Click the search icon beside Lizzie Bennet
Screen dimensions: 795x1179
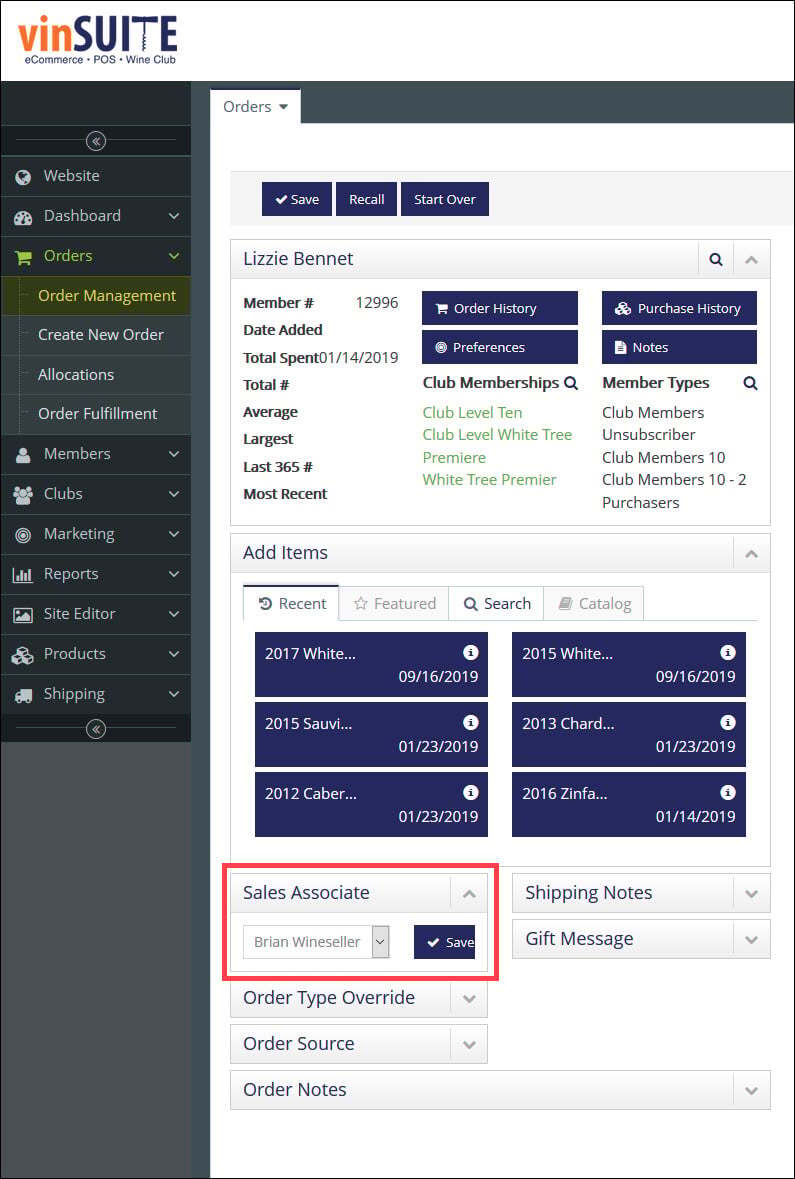[716, 259]
